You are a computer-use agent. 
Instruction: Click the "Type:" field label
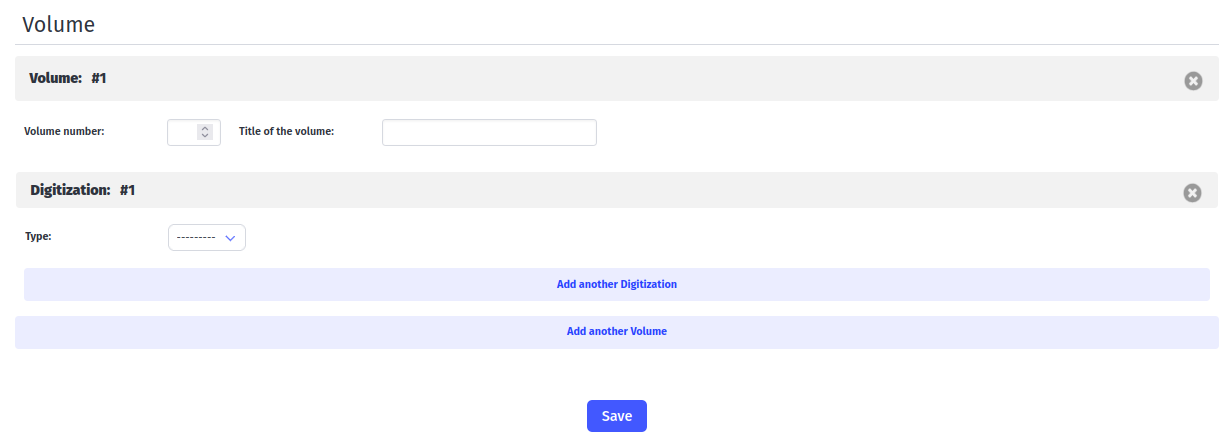click(x=38, y=237)
